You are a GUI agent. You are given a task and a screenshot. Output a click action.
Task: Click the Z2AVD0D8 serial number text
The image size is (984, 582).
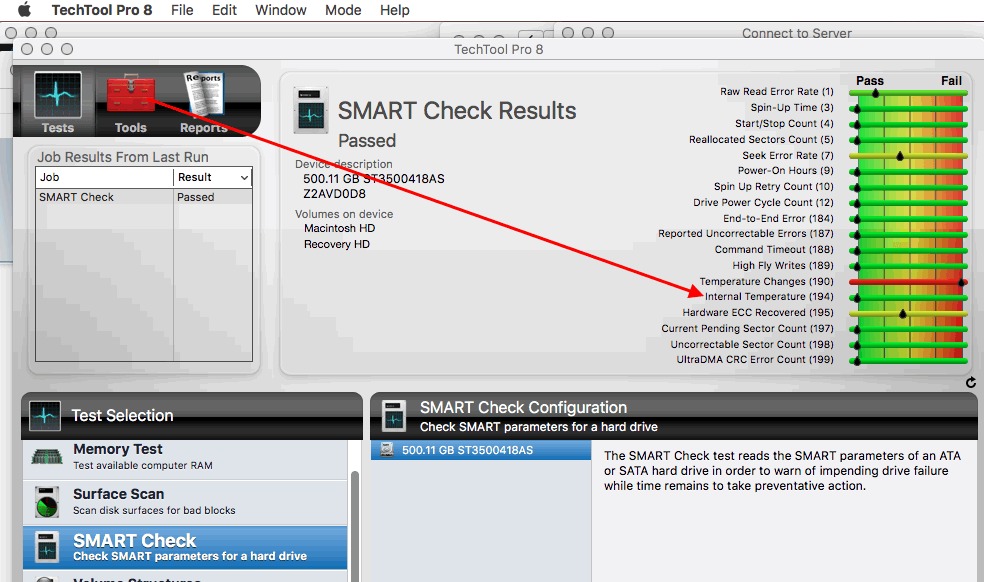click(334, 194)
